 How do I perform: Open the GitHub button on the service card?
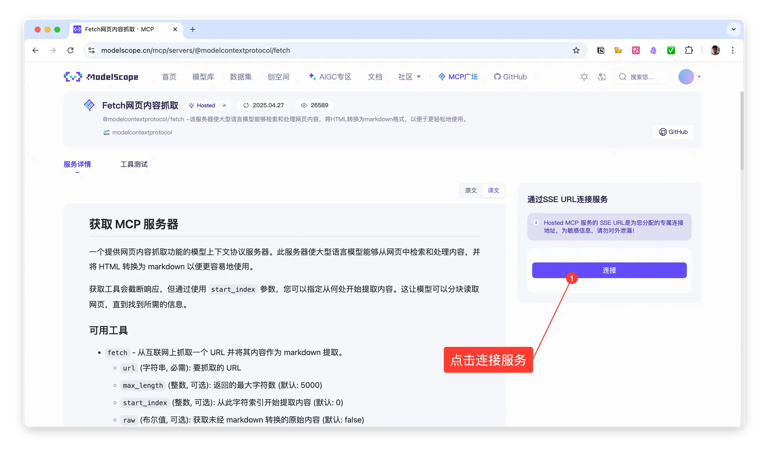[673, 132]
